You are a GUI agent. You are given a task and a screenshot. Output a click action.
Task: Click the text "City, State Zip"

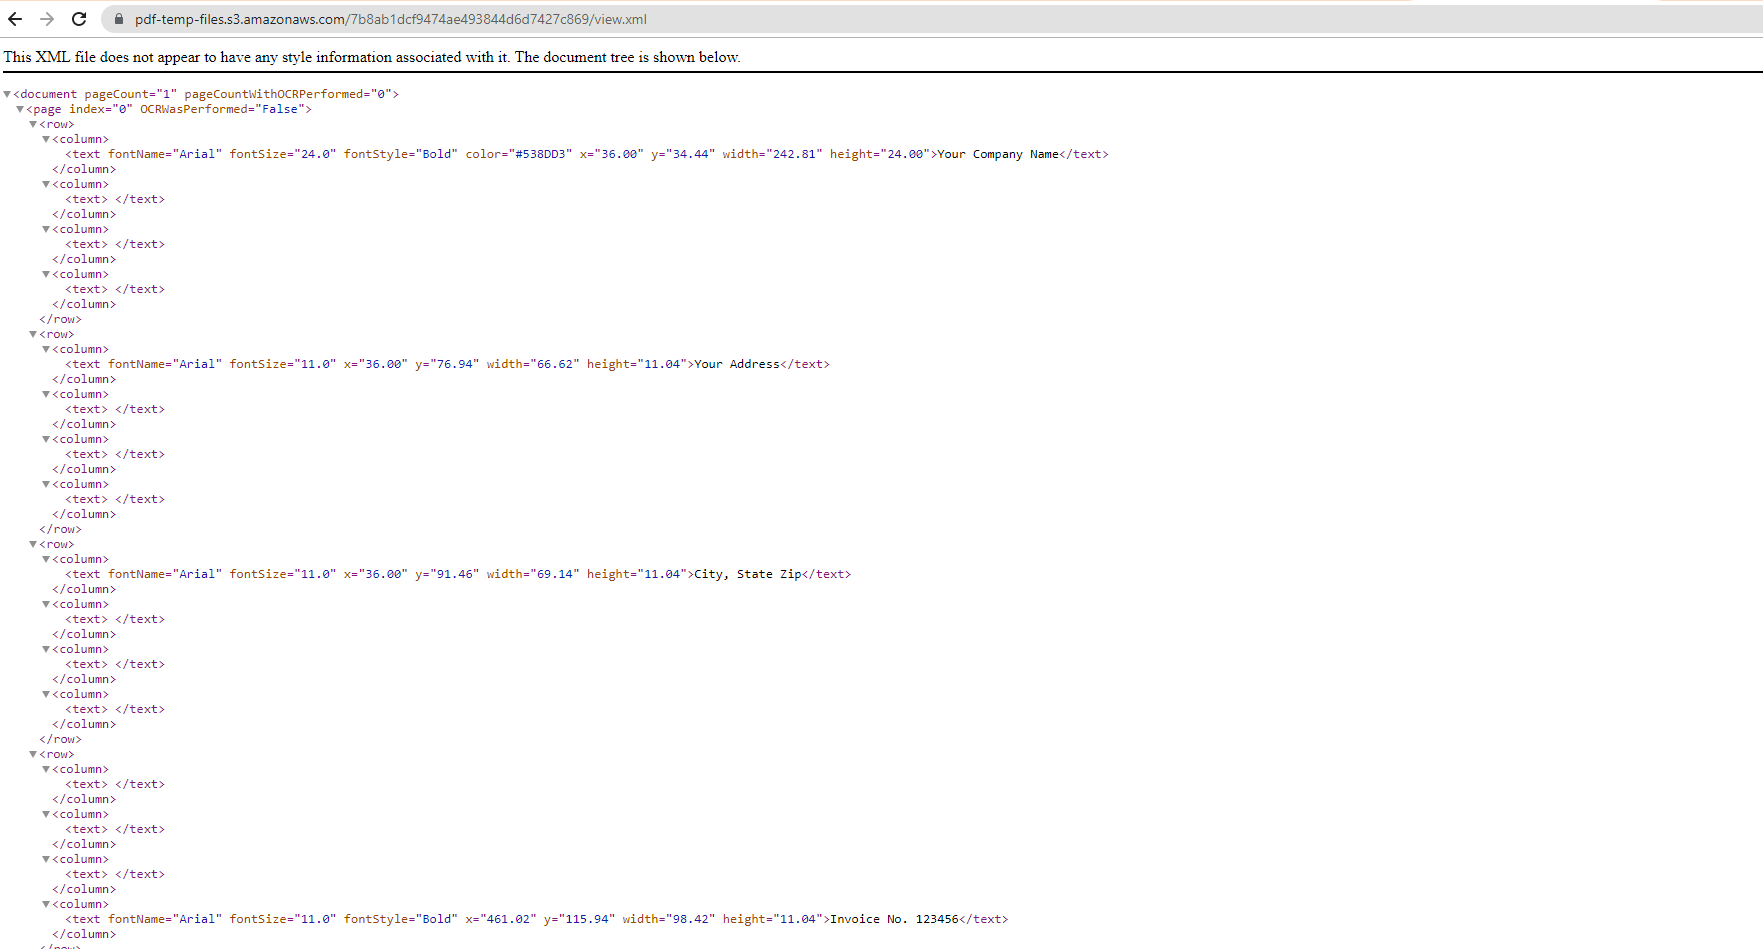tap(748, 574)
